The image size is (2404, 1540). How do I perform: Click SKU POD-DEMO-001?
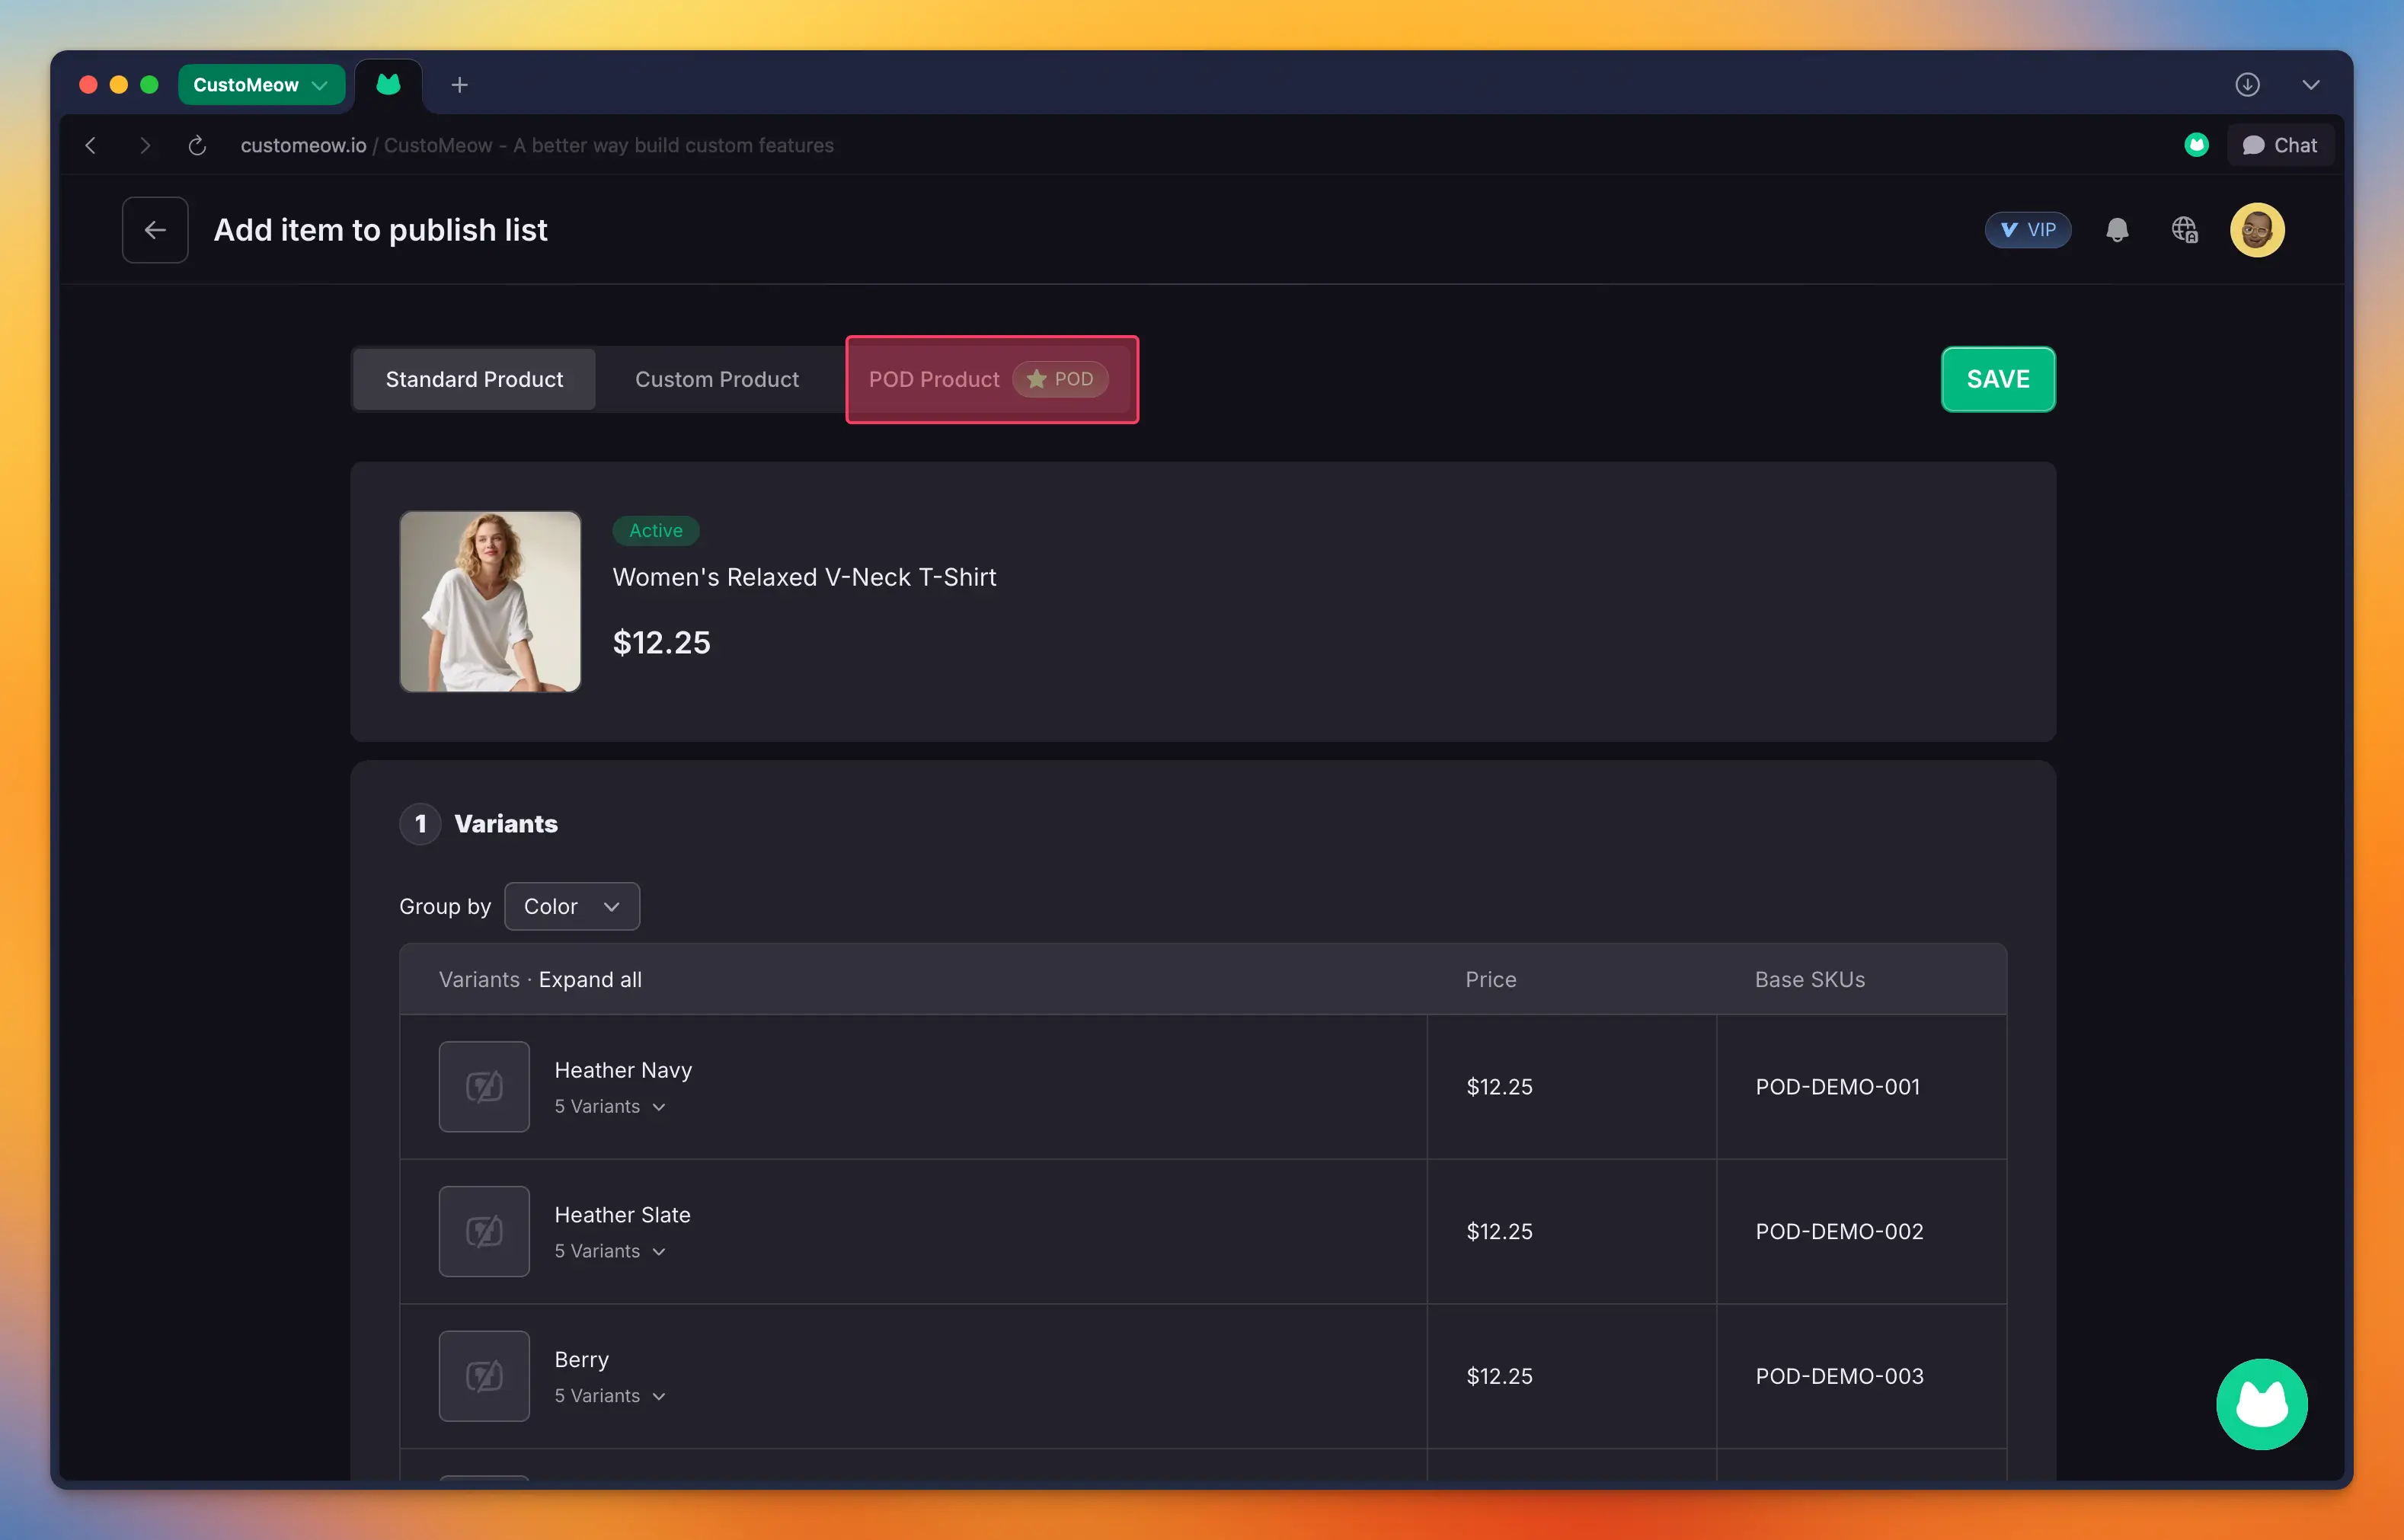pyautogui.click(x=1838, y=1087)
